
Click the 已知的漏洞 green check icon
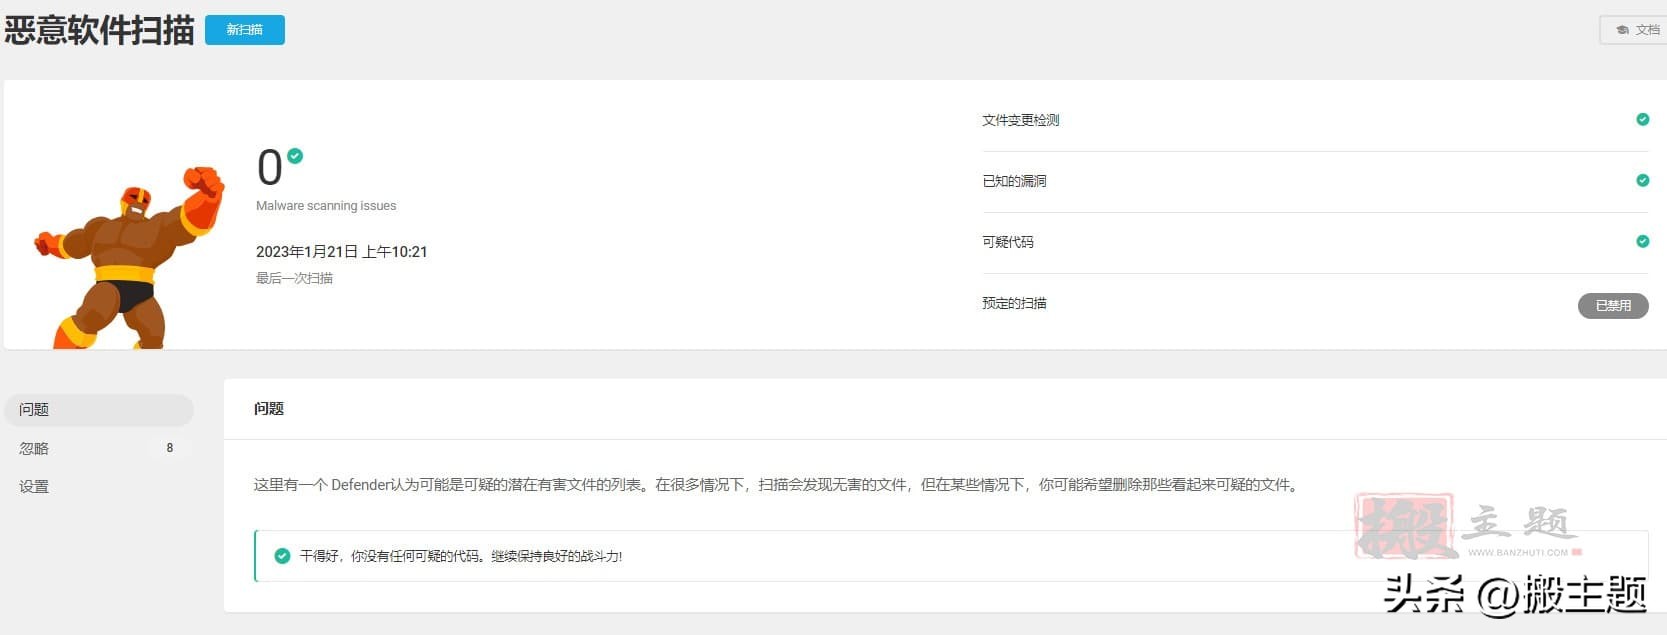click(x=1642, y=181)
